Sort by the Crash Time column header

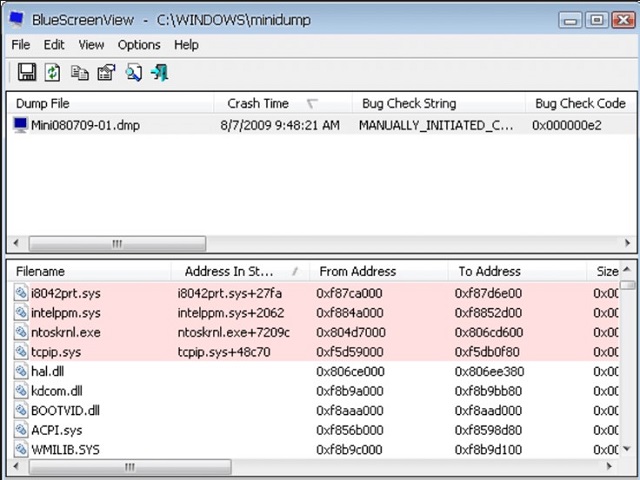(x=258, y=103)
